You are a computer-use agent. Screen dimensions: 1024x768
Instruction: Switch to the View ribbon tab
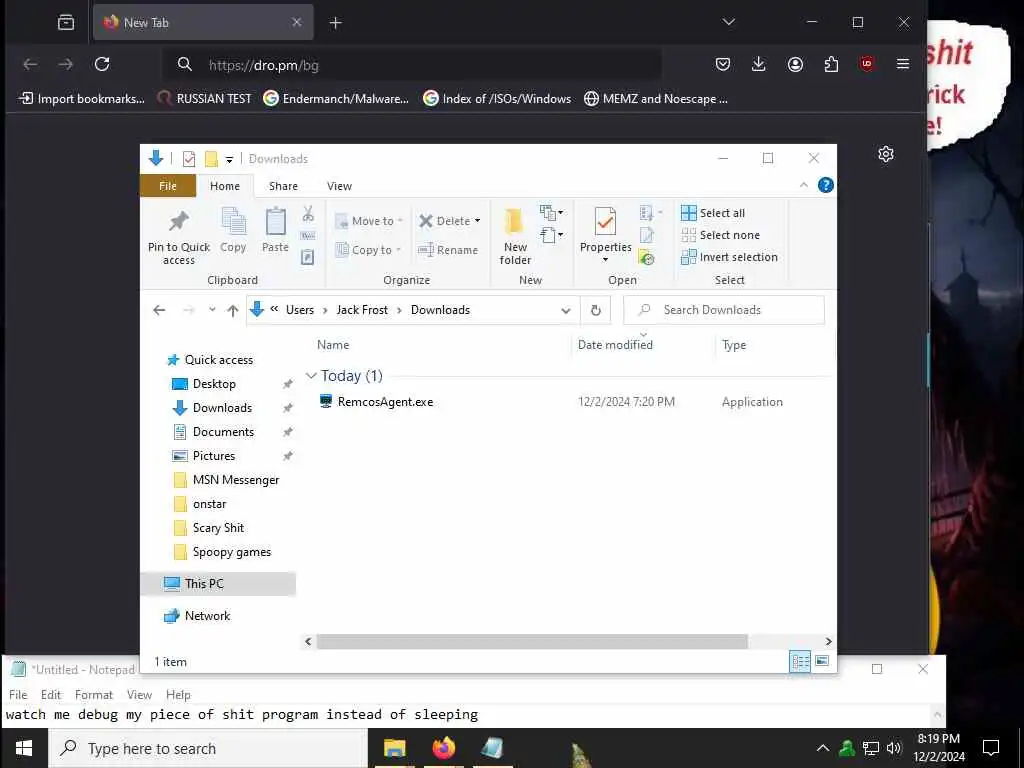pyautogui.click(x=339, y=186)
